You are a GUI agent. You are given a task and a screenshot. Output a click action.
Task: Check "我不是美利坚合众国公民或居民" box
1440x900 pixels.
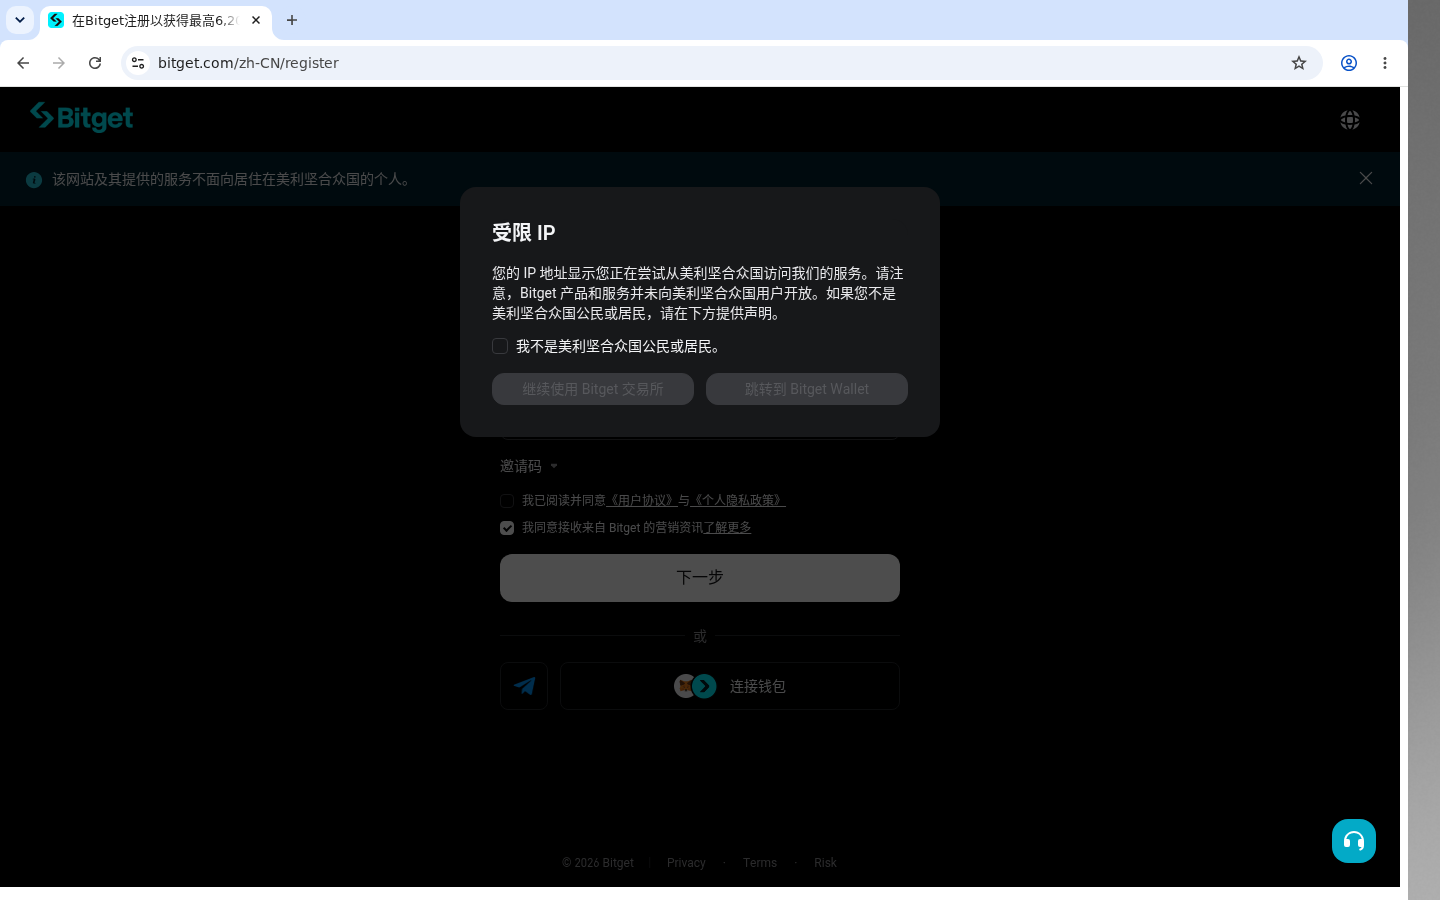click(500, 346)
